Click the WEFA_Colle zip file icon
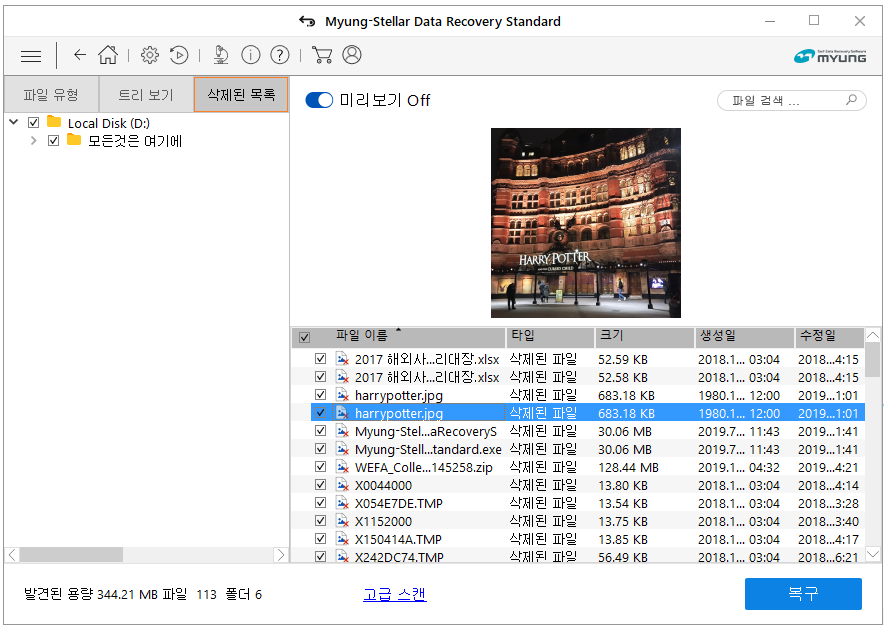The width and height of the screenshot is (888, 627). [342, 467]
